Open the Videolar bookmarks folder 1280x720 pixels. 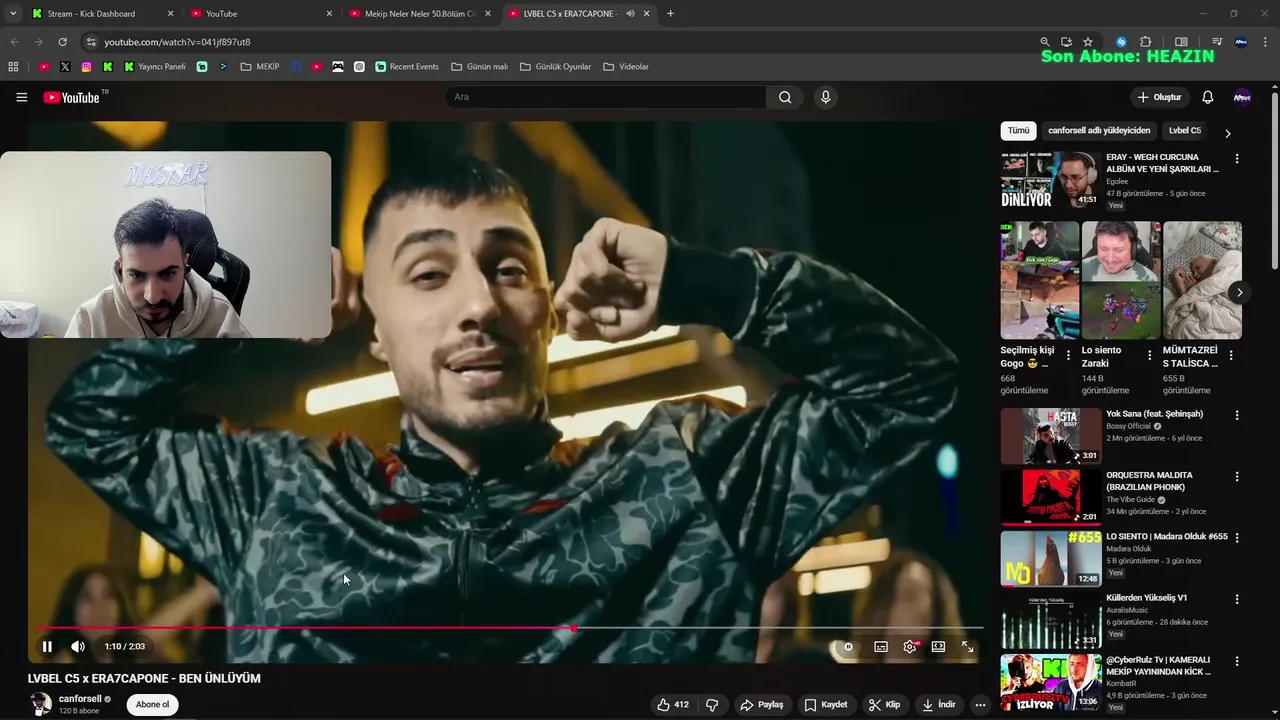pyautogui.click(x=626, y=67)
